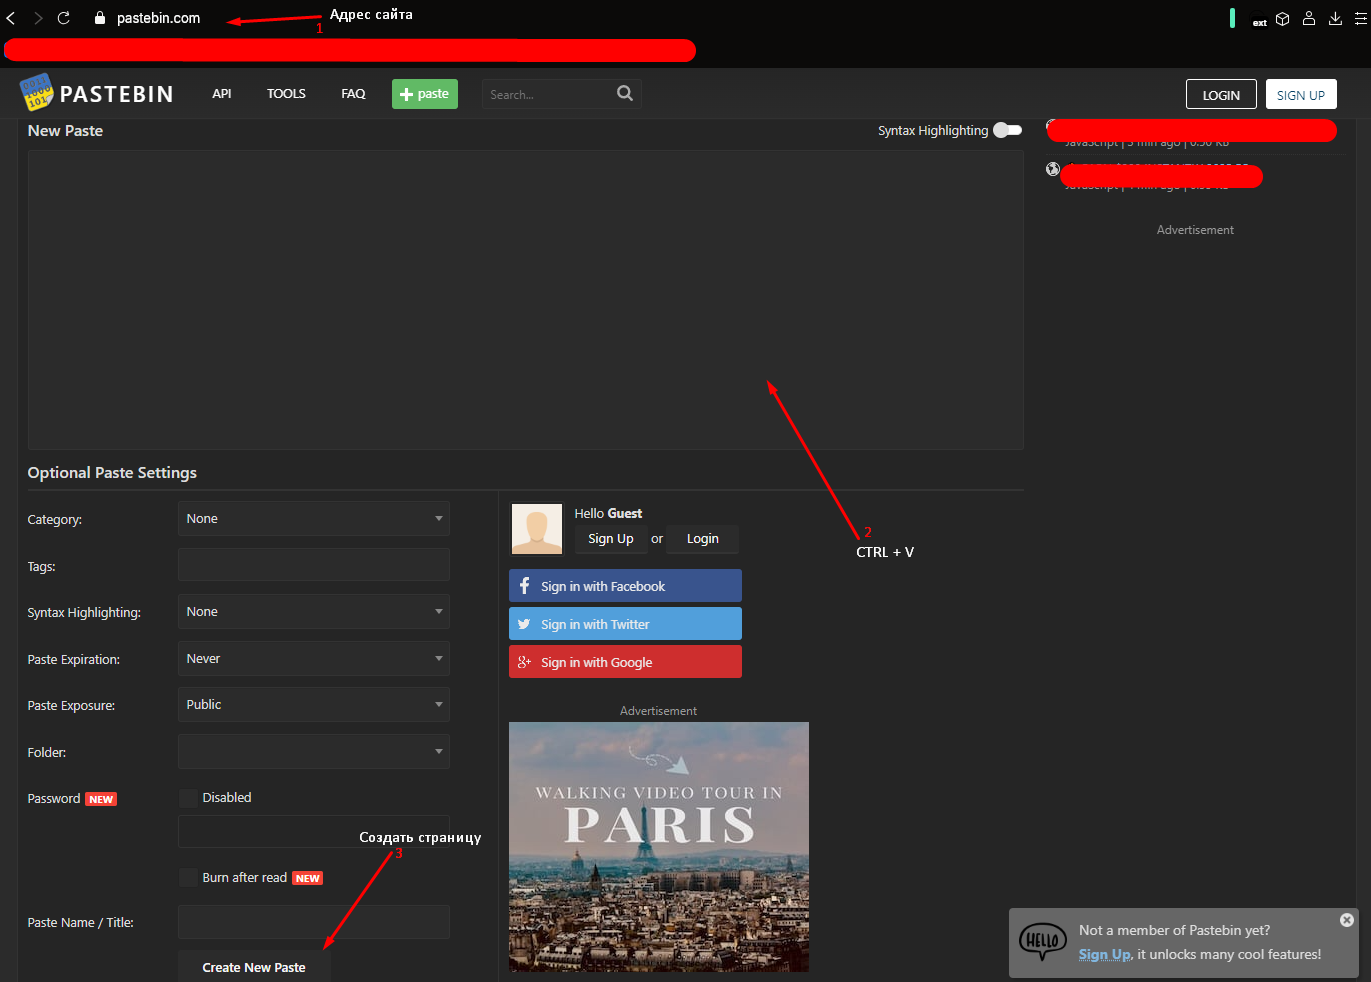1371x982 pixels.
Task: Close the 'Not a member' popup
Action: [x=1347, y=920]
